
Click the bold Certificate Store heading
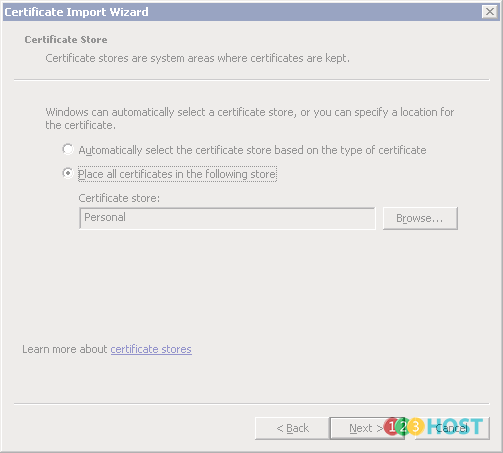click(x=66, y=40)
